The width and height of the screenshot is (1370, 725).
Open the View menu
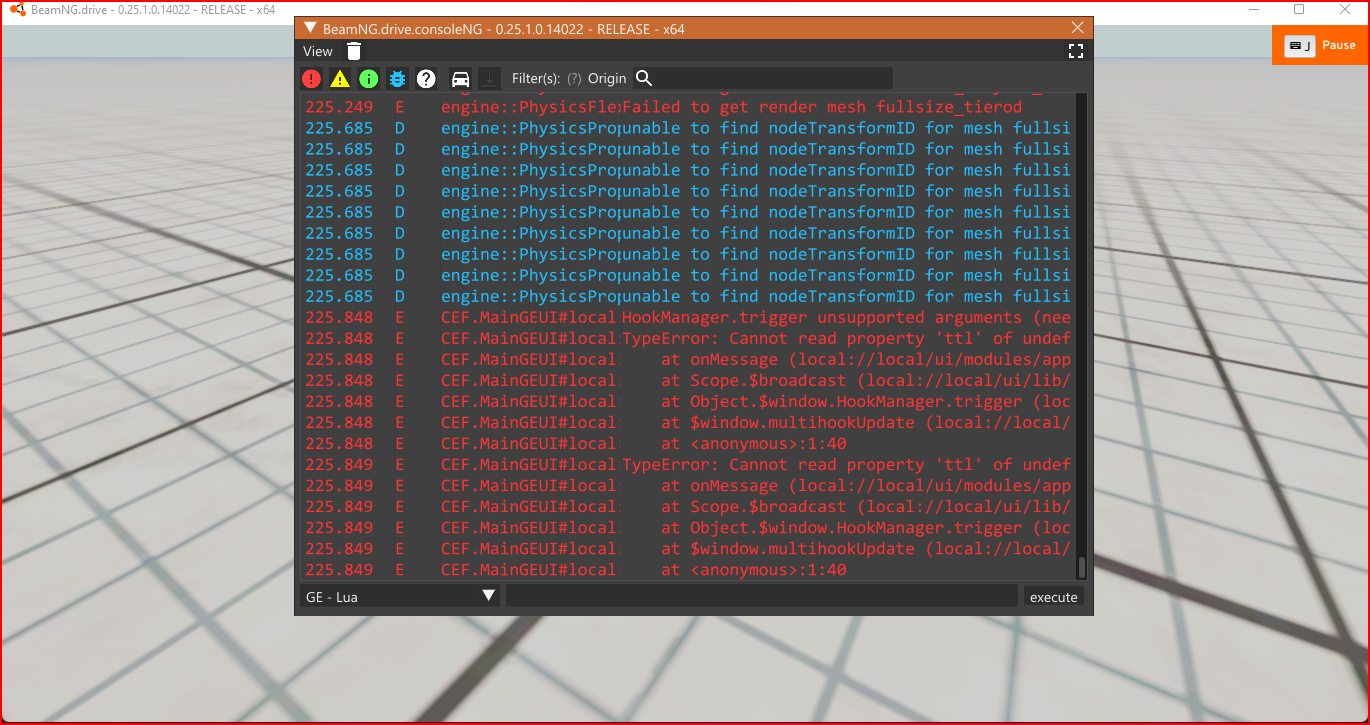318,51
